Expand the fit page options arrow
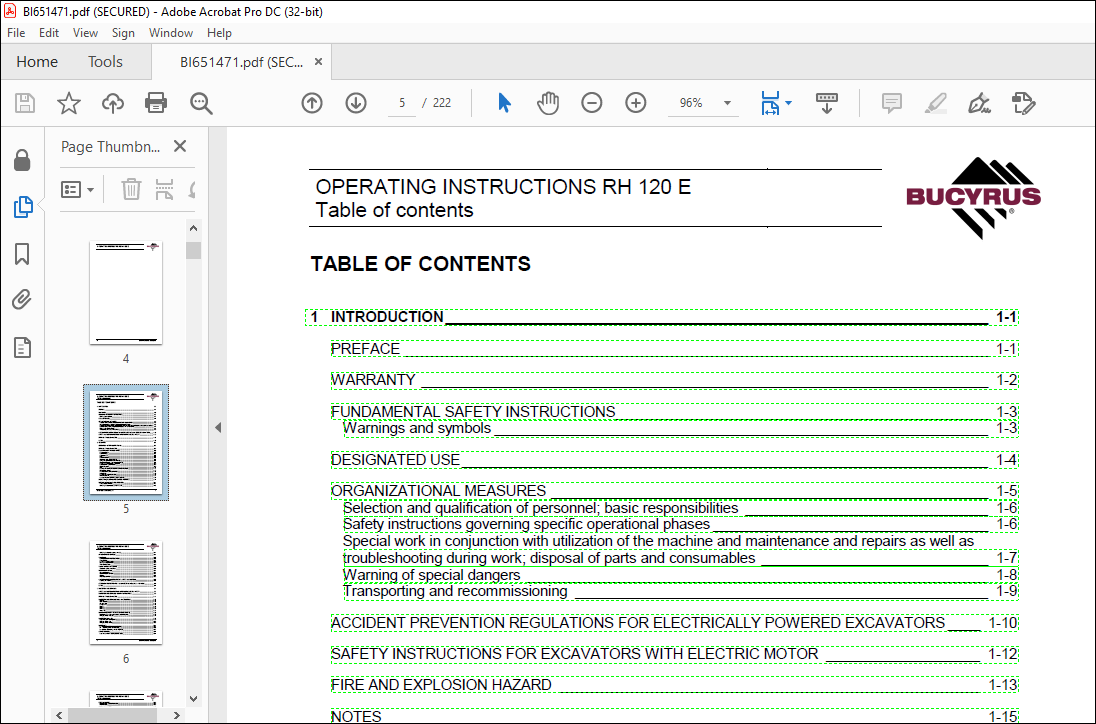This screenshot has width=1096, height=724. pyautogui.click(x=788, y=103)
